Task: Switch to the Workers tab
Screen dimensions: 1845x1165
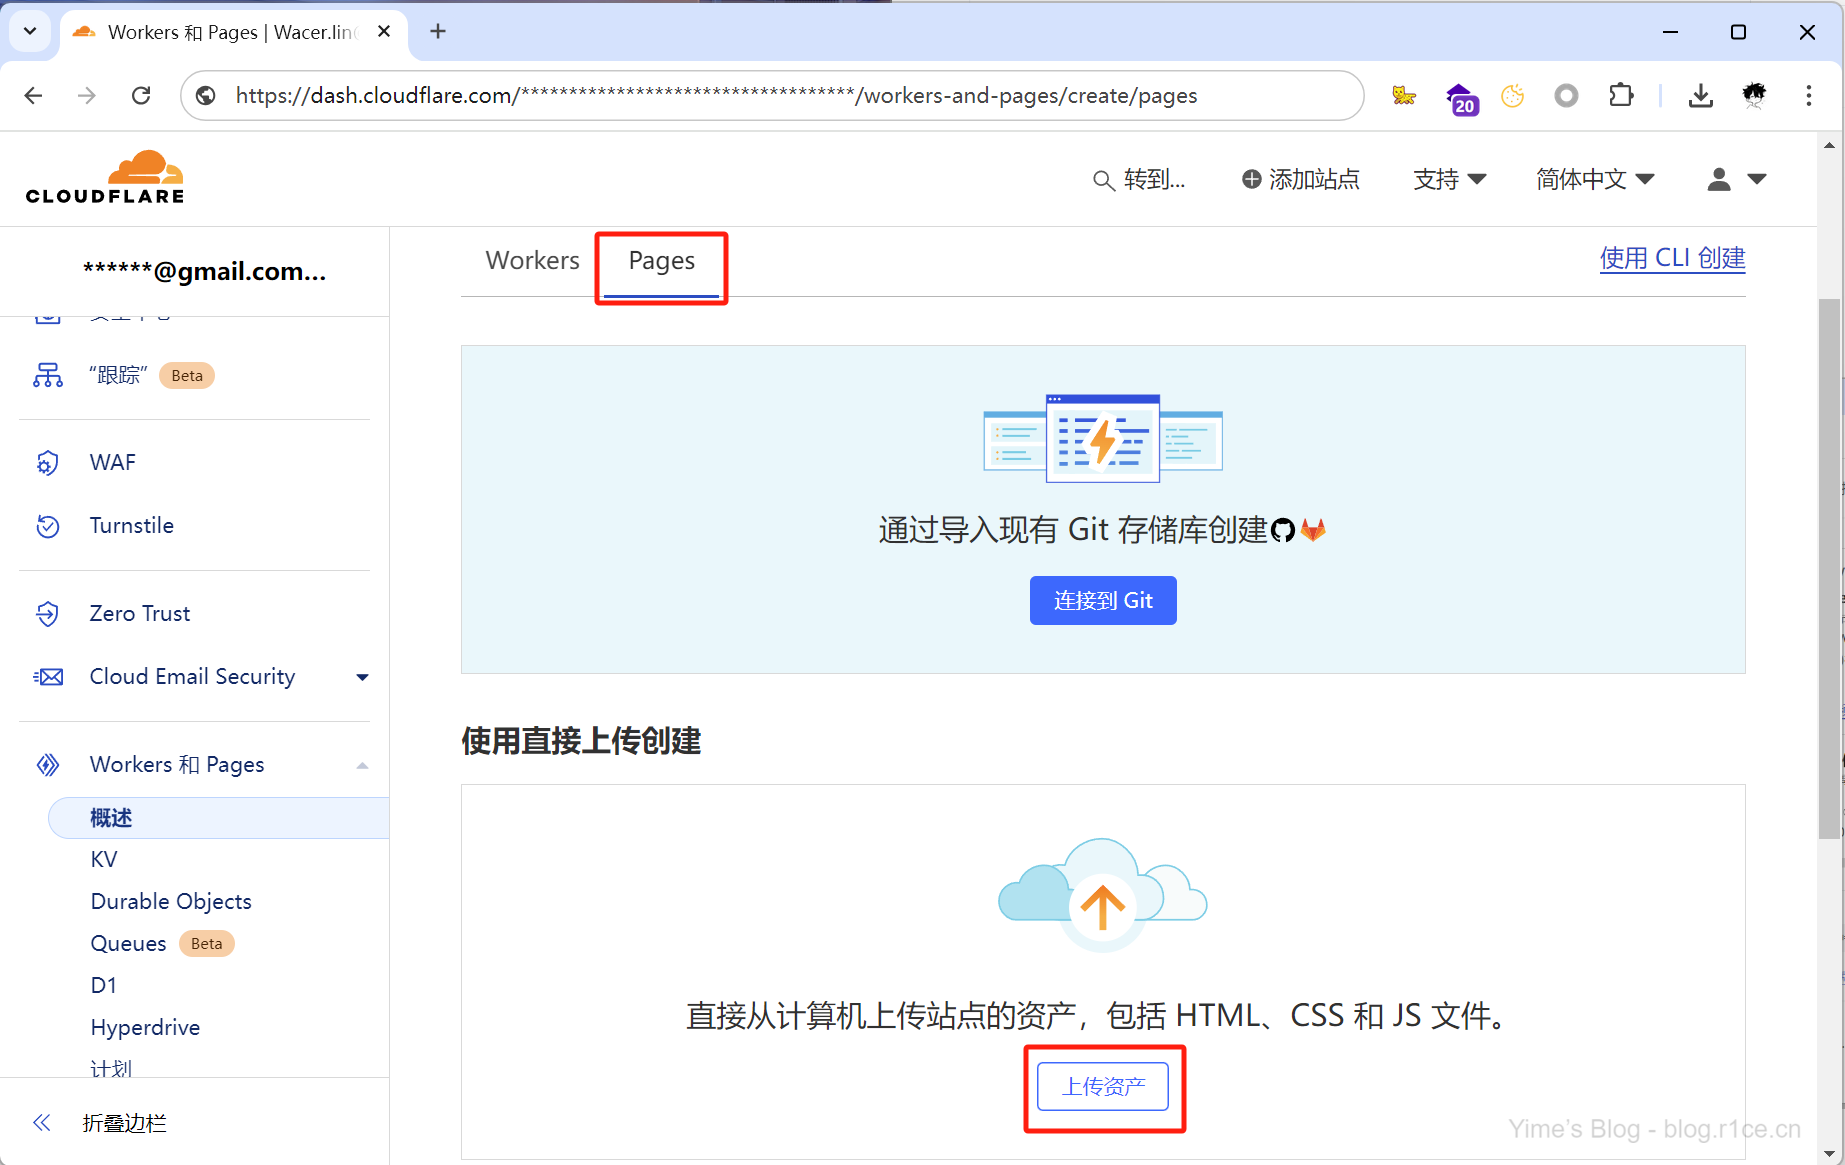Action: click(x=532, y=261)
